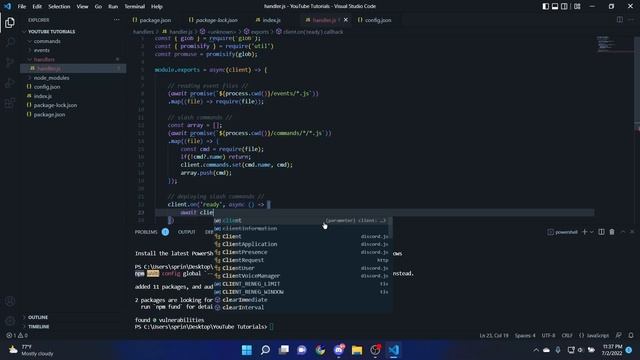Toggle the primary side bar layout icon

pyautogui.click(x=546, y=7)
